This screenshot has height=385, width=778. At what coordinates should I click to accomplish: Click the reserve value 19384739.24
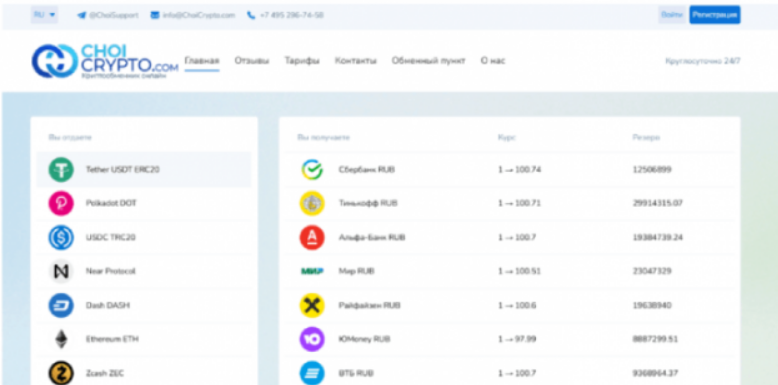(657, 238)
